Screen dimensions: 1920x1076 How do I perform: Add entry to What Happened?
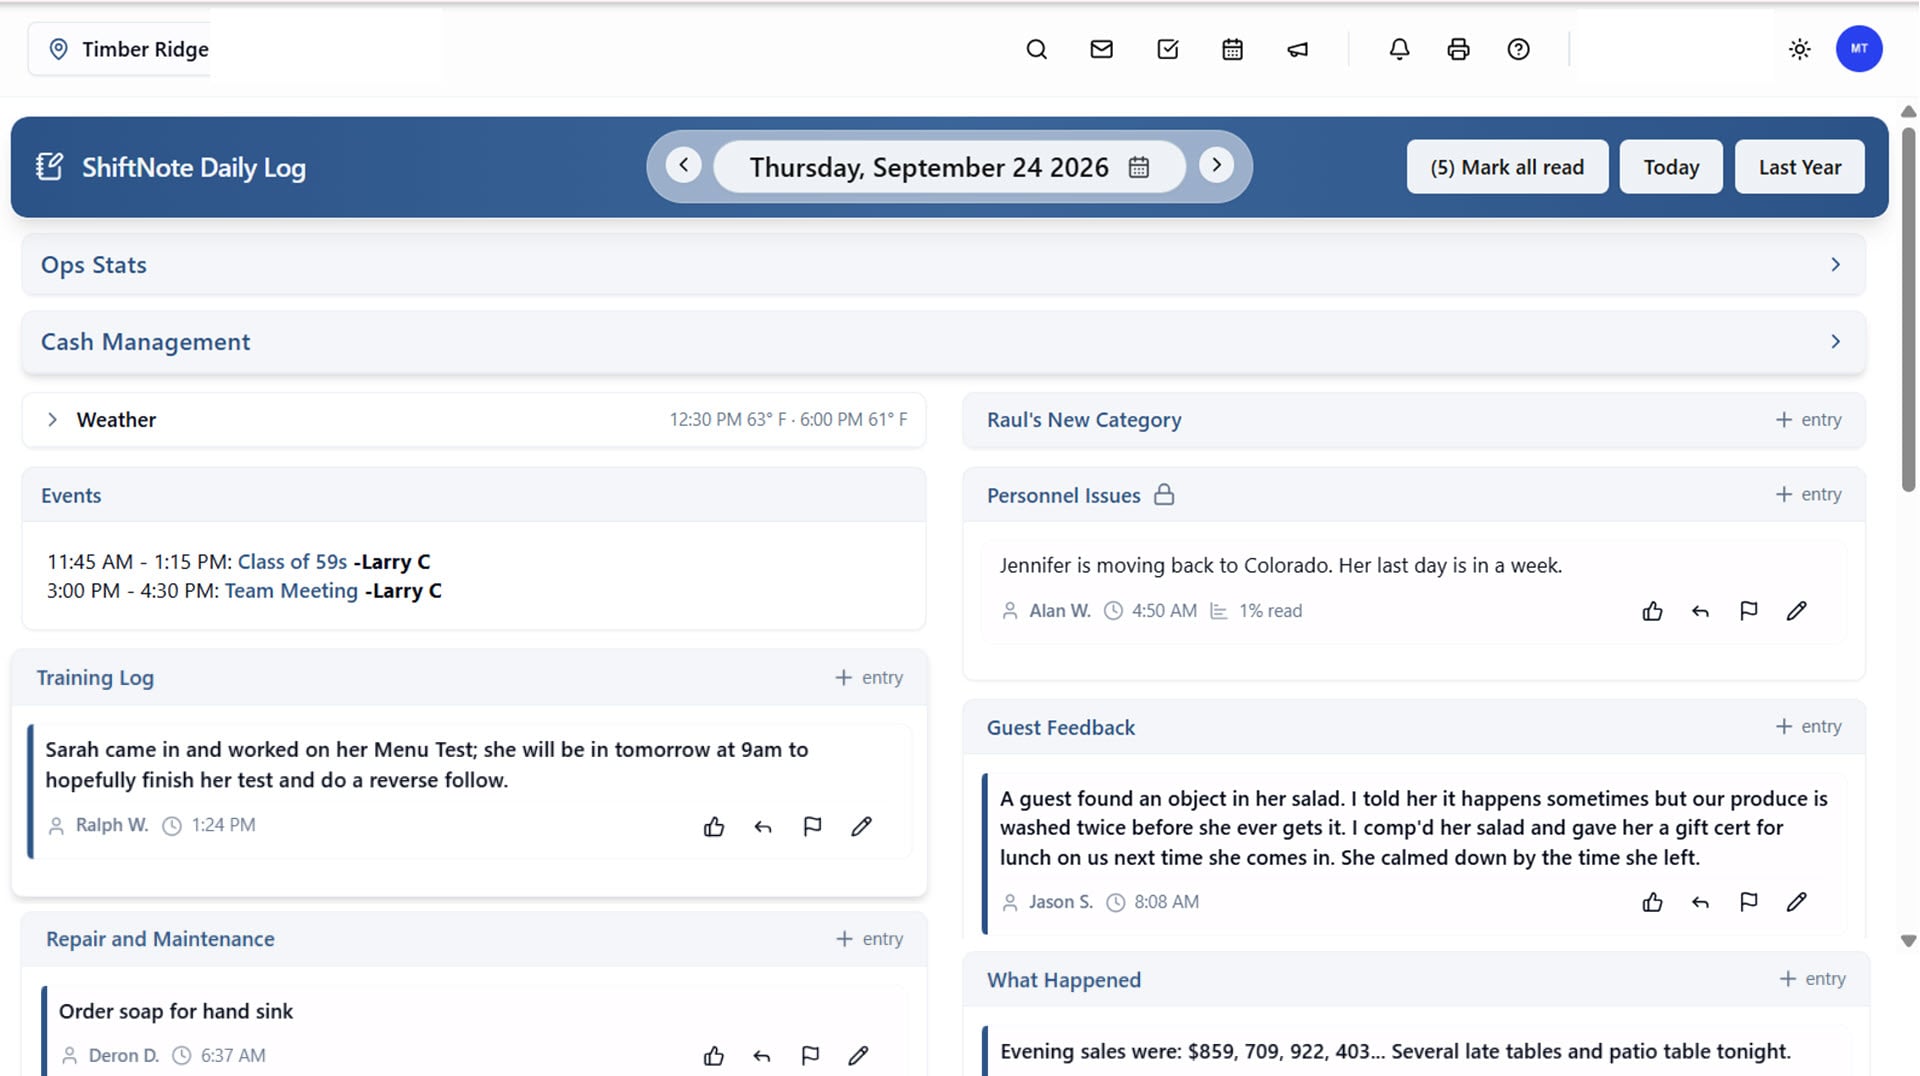coord(1812,979)
